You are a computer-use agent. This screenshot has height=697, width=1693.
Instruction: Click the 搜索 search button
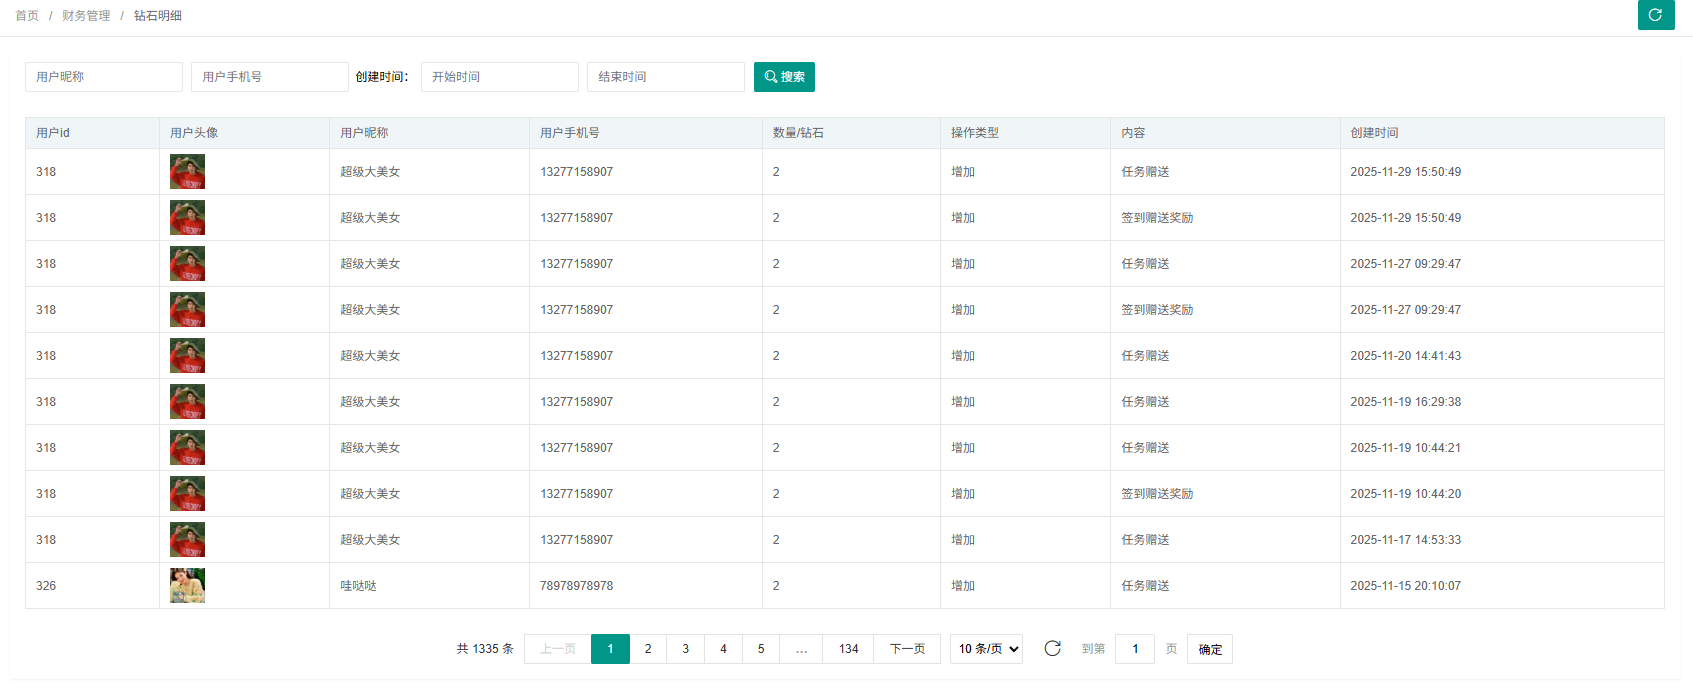pyautogui.click(x=784, y=77)
